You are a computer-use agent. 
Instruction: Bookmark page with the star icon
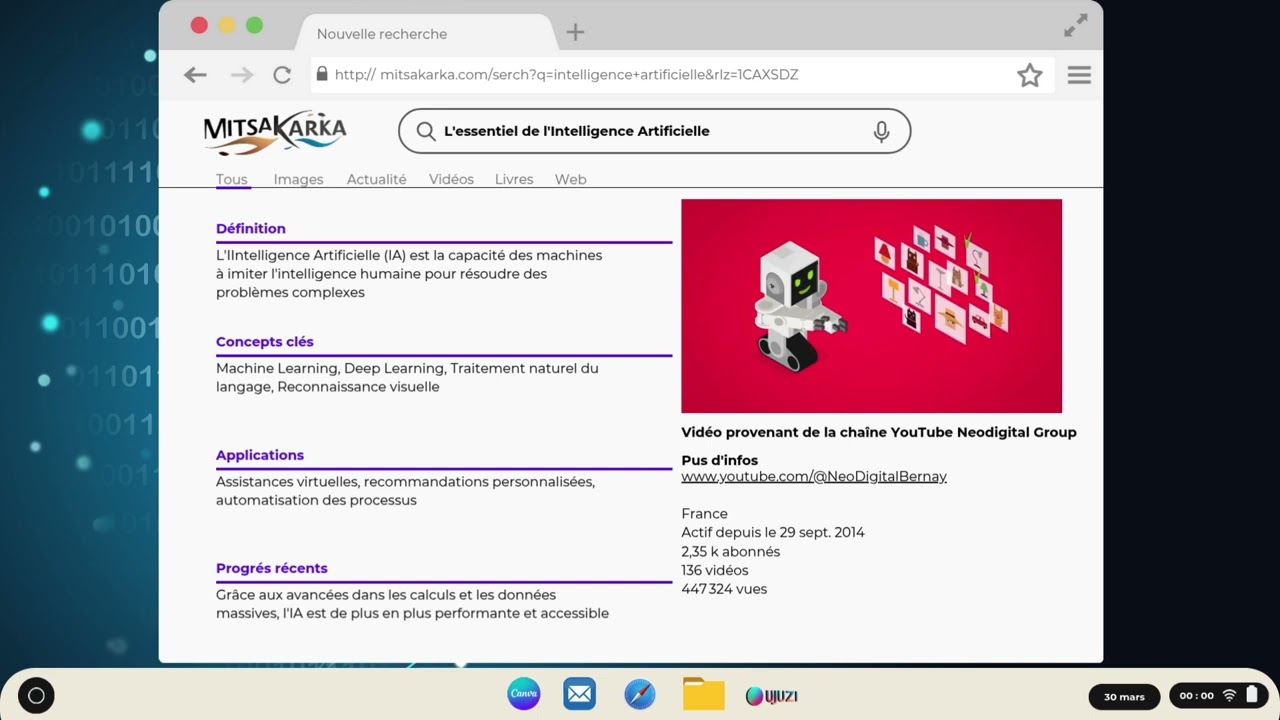(x=1030, y=75)
